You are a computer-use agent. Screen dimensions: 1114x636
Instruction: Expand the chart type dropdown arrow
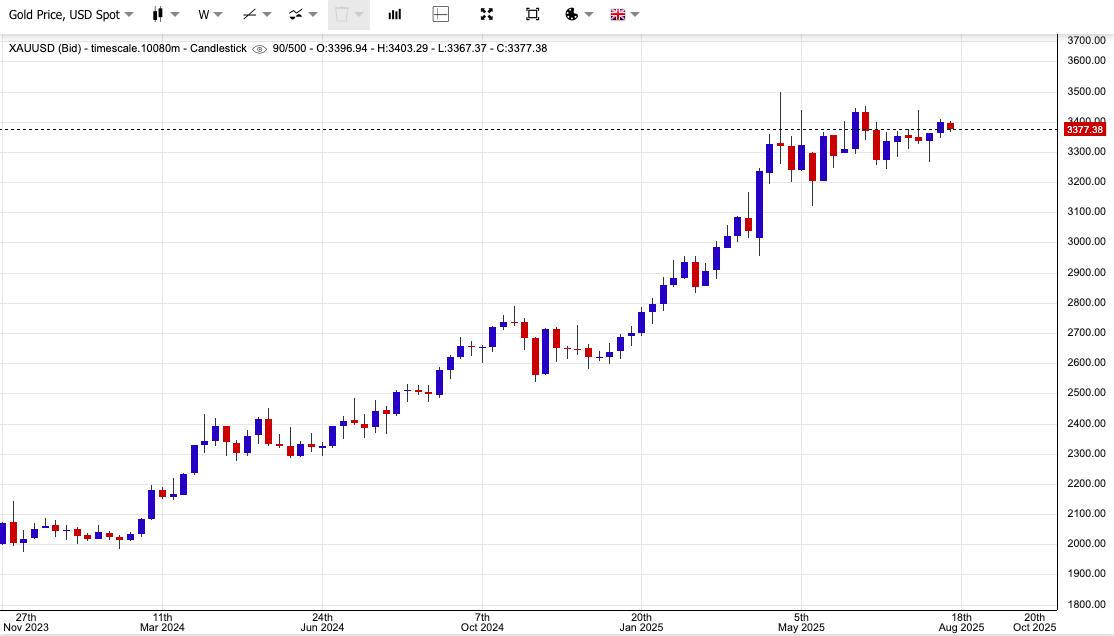[x=176, y=14]
